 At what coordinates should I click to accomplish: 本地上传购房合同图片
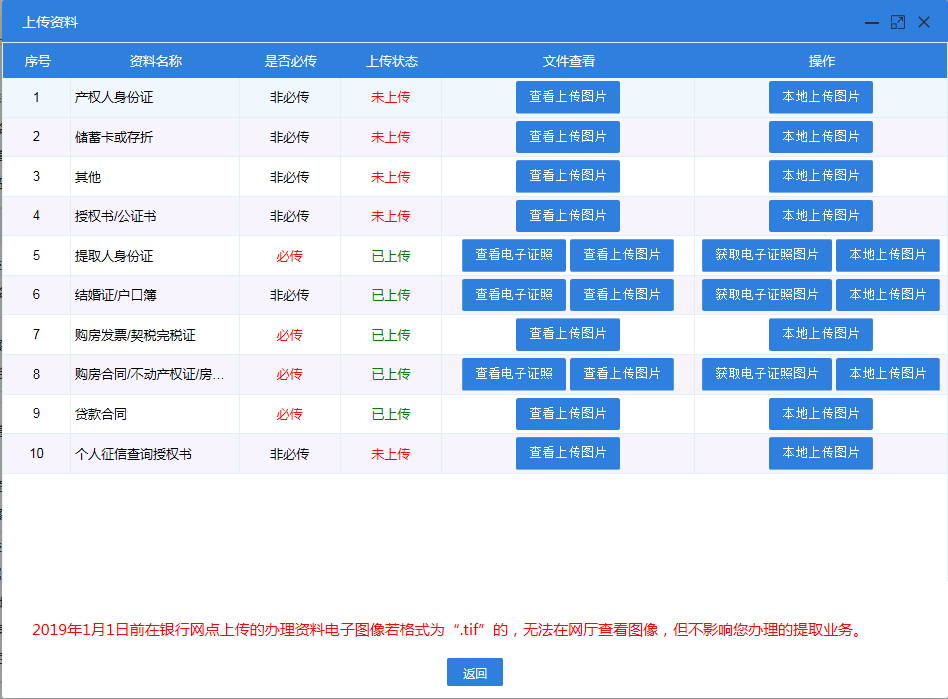pos(887,374)
